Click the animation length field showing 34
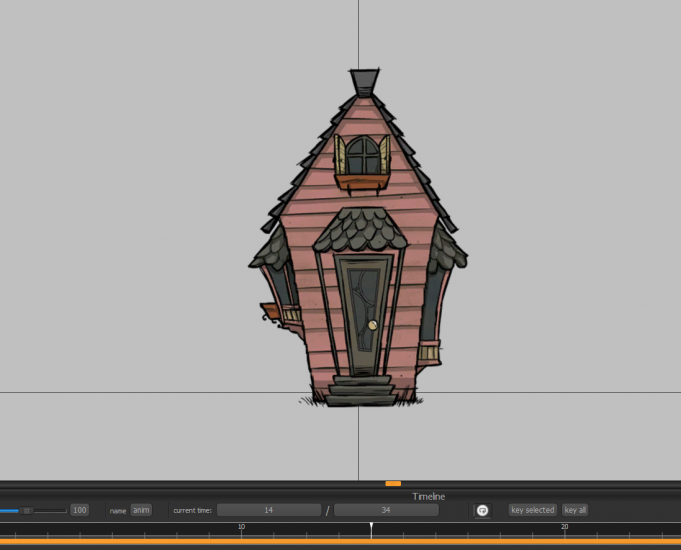The image size is (681, 550). click(x=386, y=510)
